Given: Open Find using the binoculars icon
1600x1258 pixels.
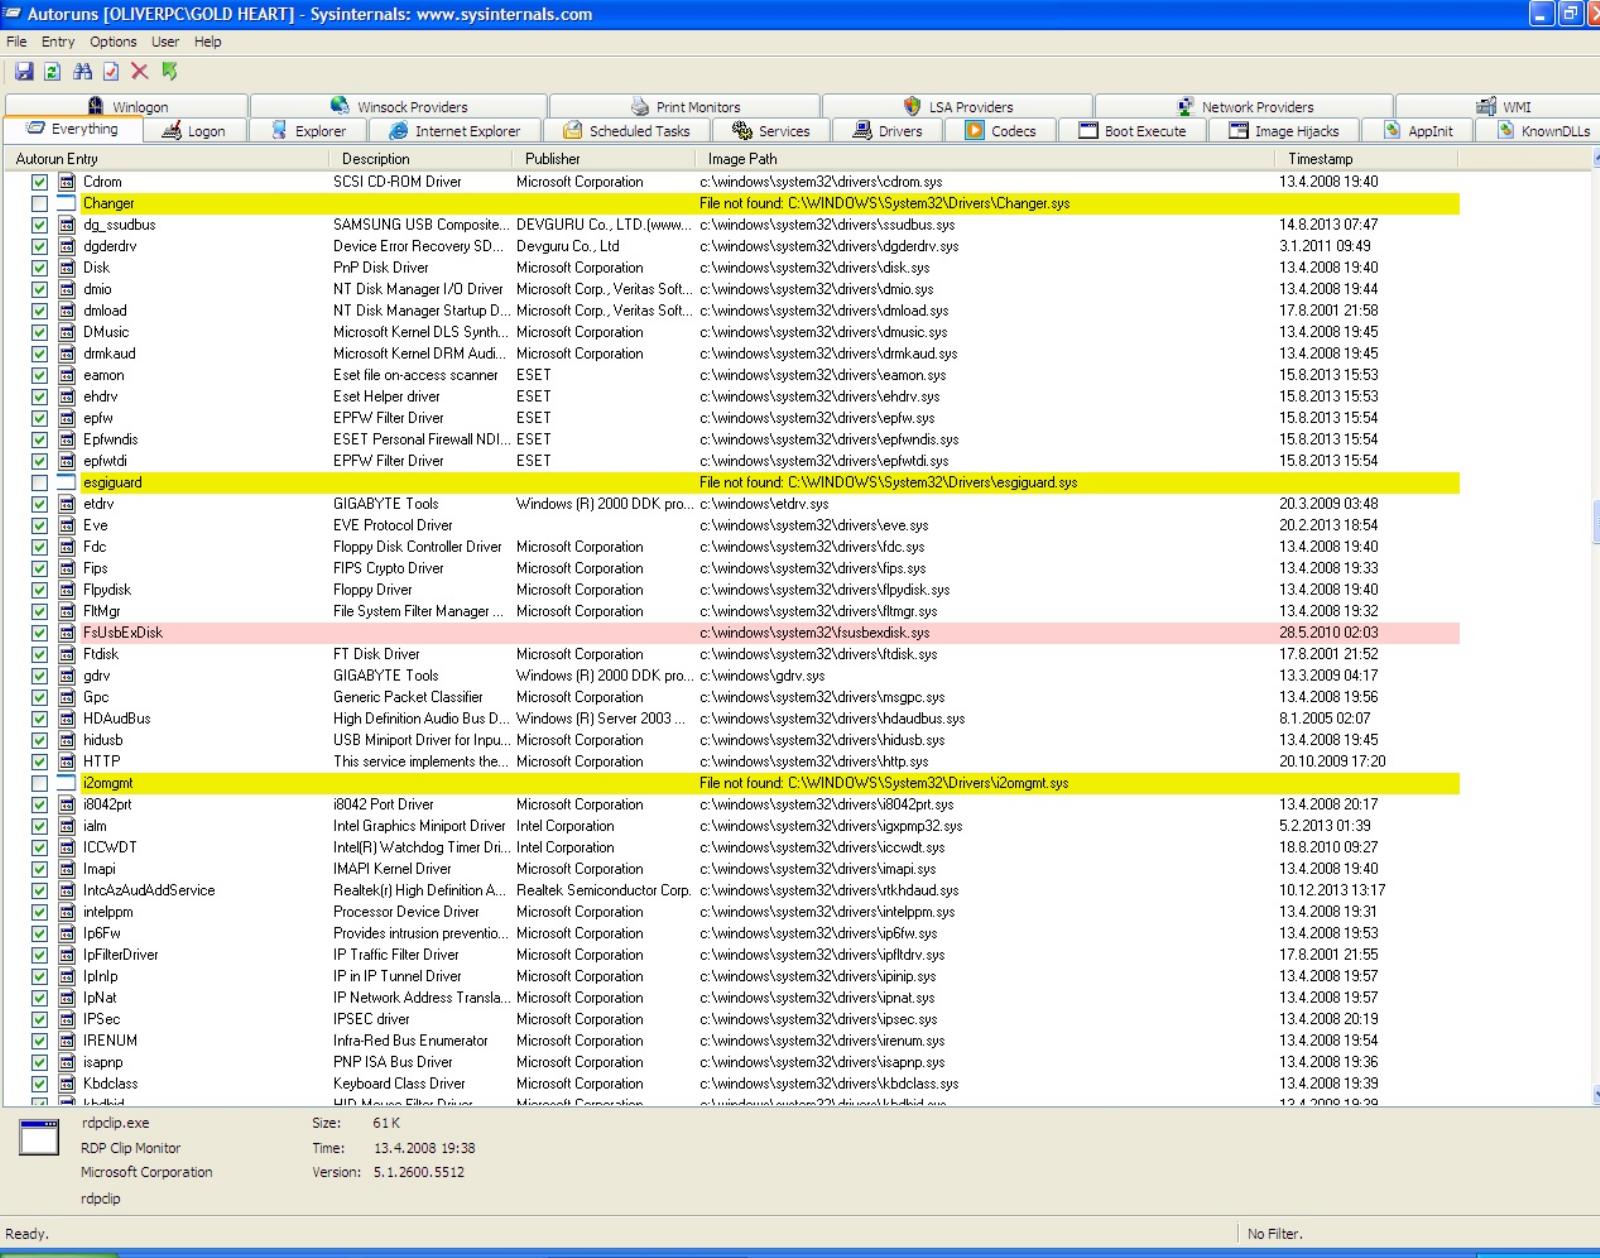Looking at the screenshot, I should pyautogui.click(x=82, y=71).
